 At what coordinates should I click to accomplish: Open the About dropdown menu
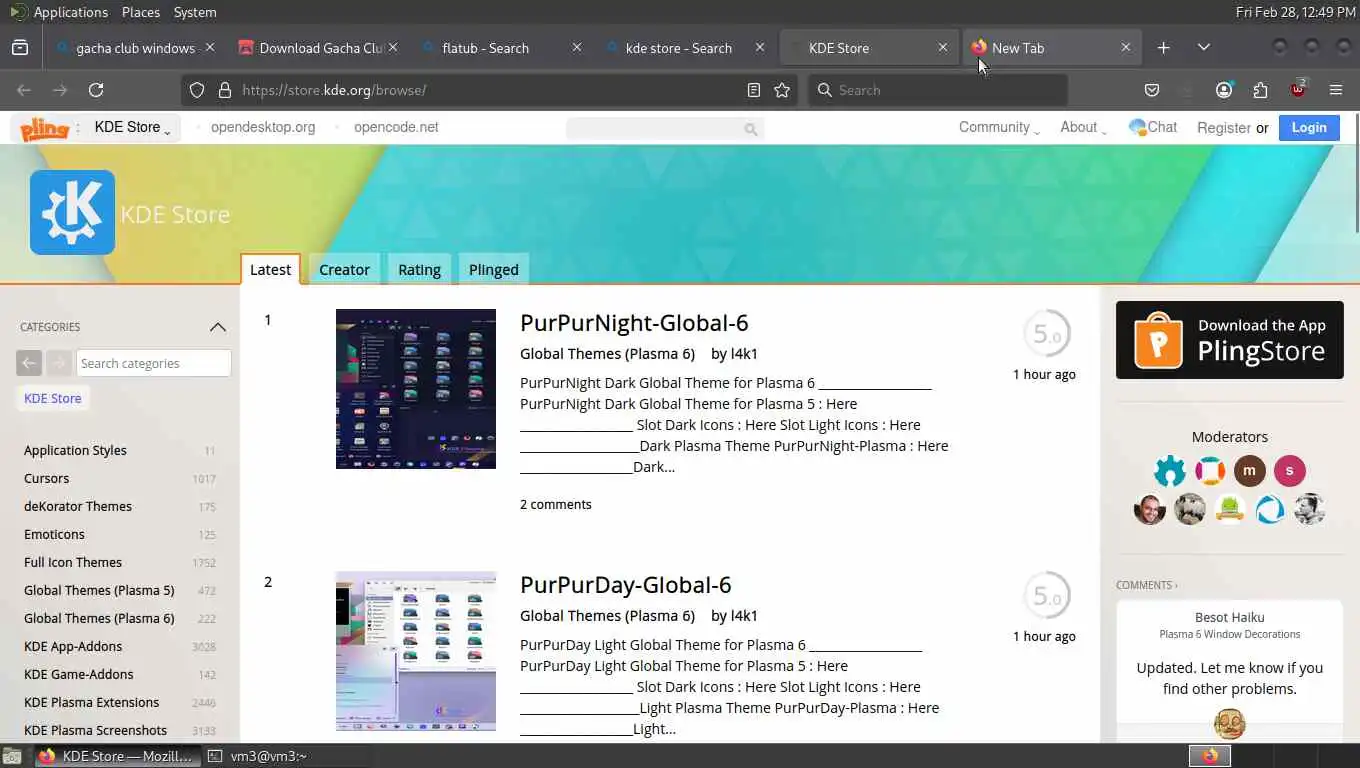(x=1084, y=127)
